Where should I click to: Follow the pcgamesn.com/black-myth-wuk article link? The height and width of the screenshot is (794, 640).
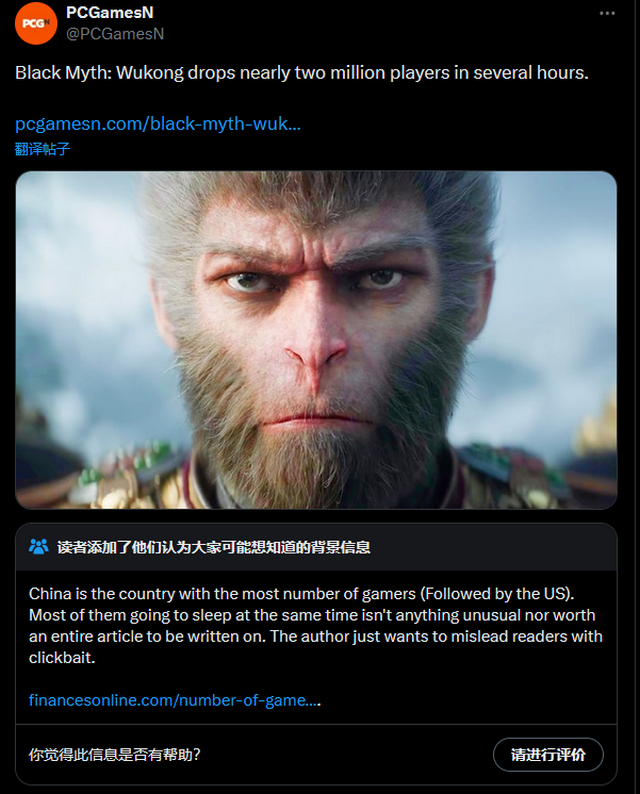click(x=158, y=124)
